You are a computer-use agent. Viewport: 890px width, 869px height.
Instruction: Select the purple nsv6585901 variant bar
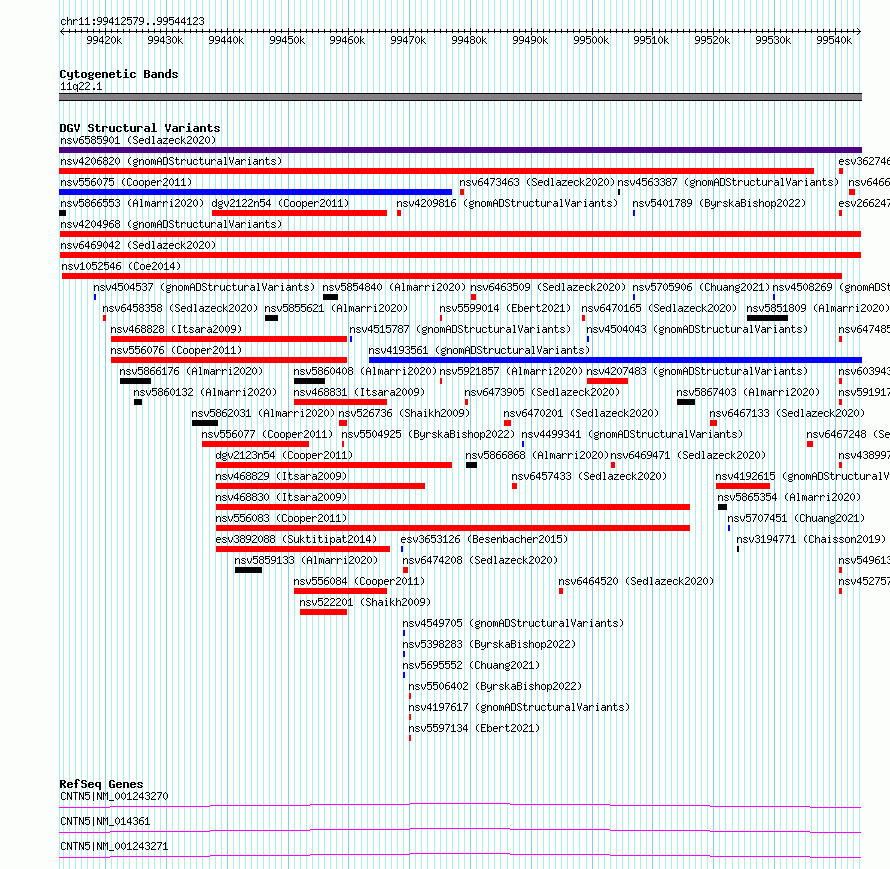(x=460, y=150)
